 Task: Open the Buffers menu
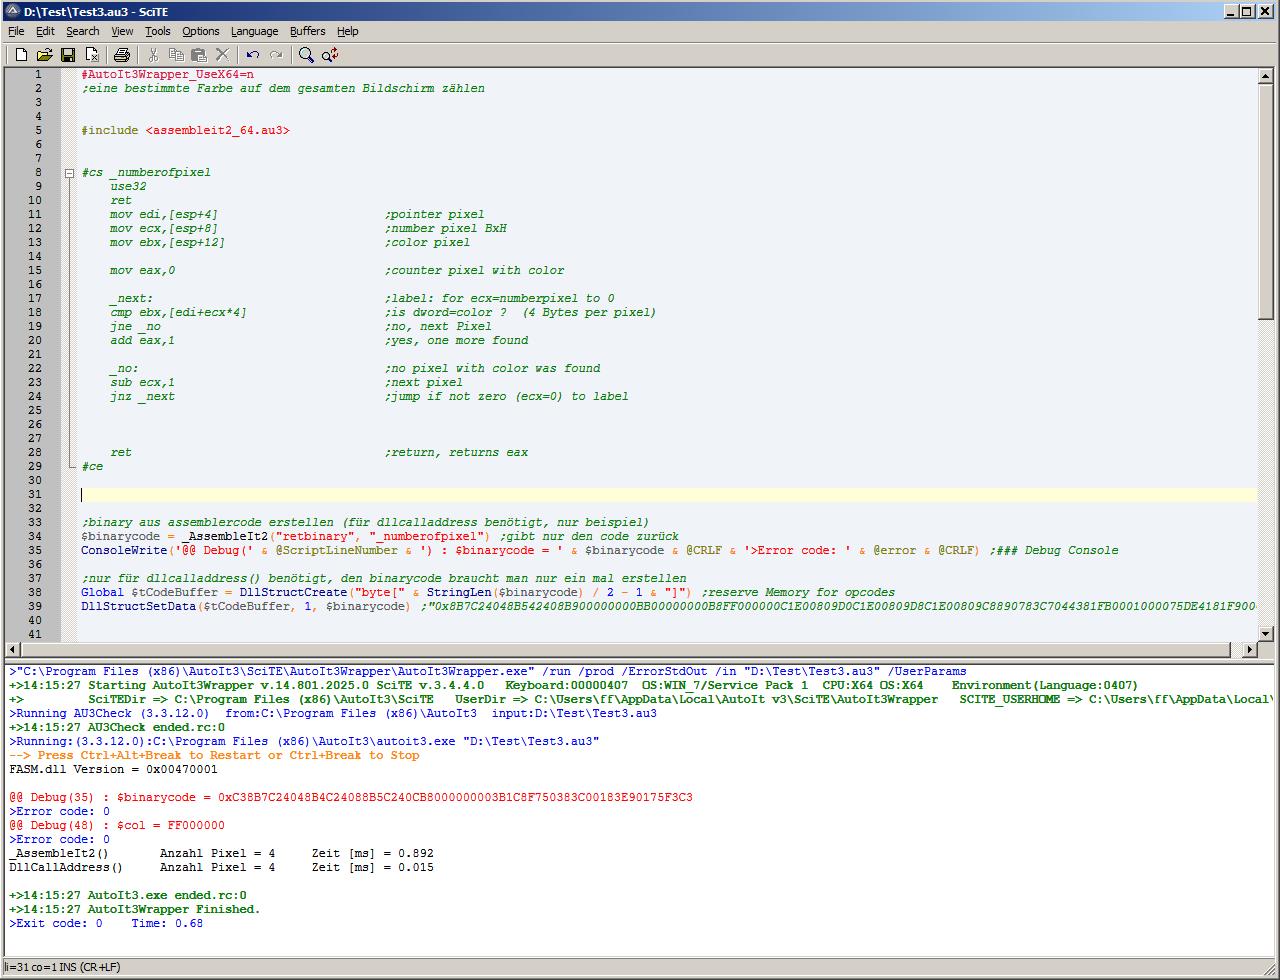(307, 31)
